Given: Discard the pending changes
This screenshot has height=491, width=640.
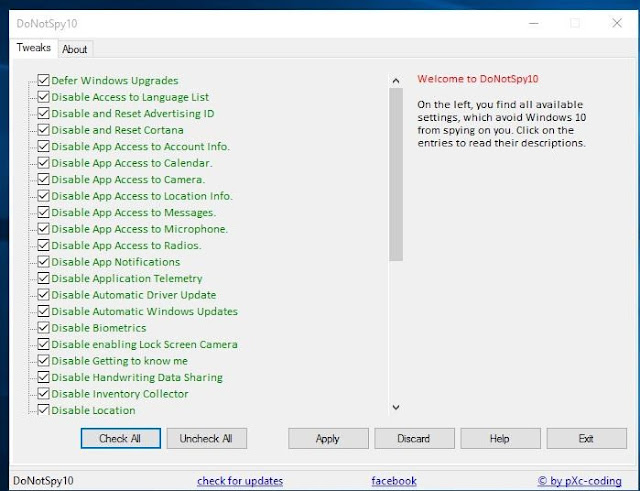Looking at the screenshot, I should point(414,438).
